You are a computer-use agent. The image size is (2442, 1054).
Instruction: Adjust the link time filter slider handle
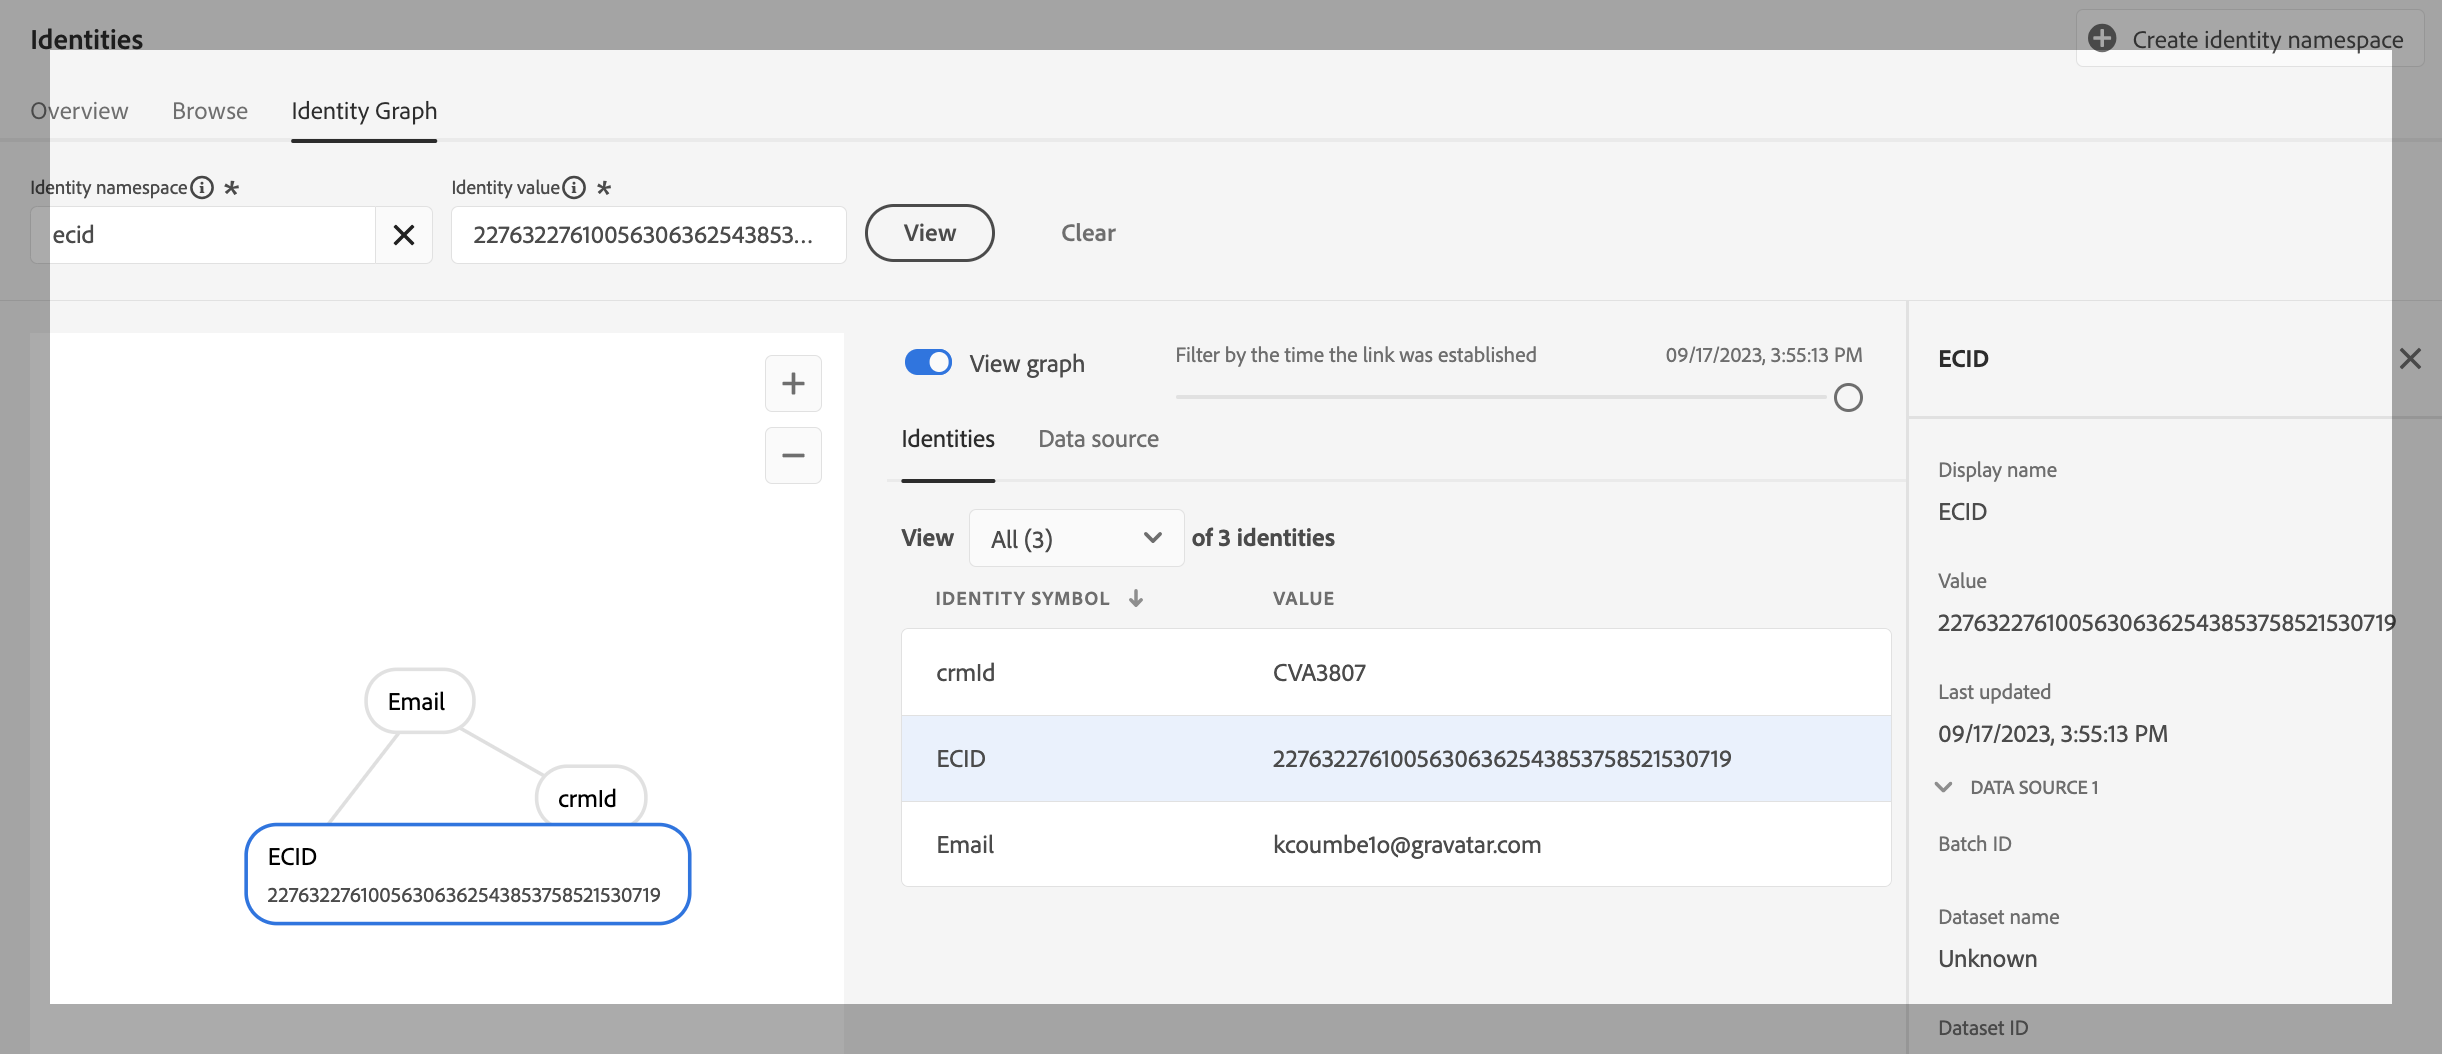(x=1848, y=398)
